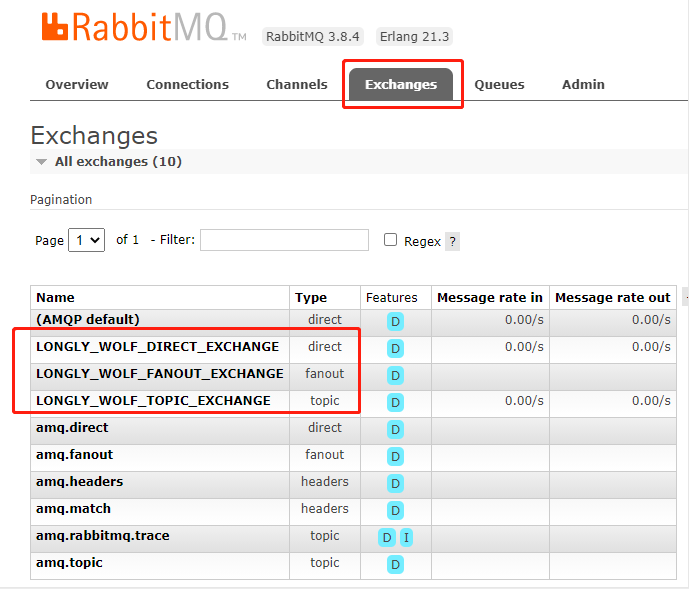Select the Exchanges tab
This screenshot has height=589, width=689.
[x=401, y=84]
